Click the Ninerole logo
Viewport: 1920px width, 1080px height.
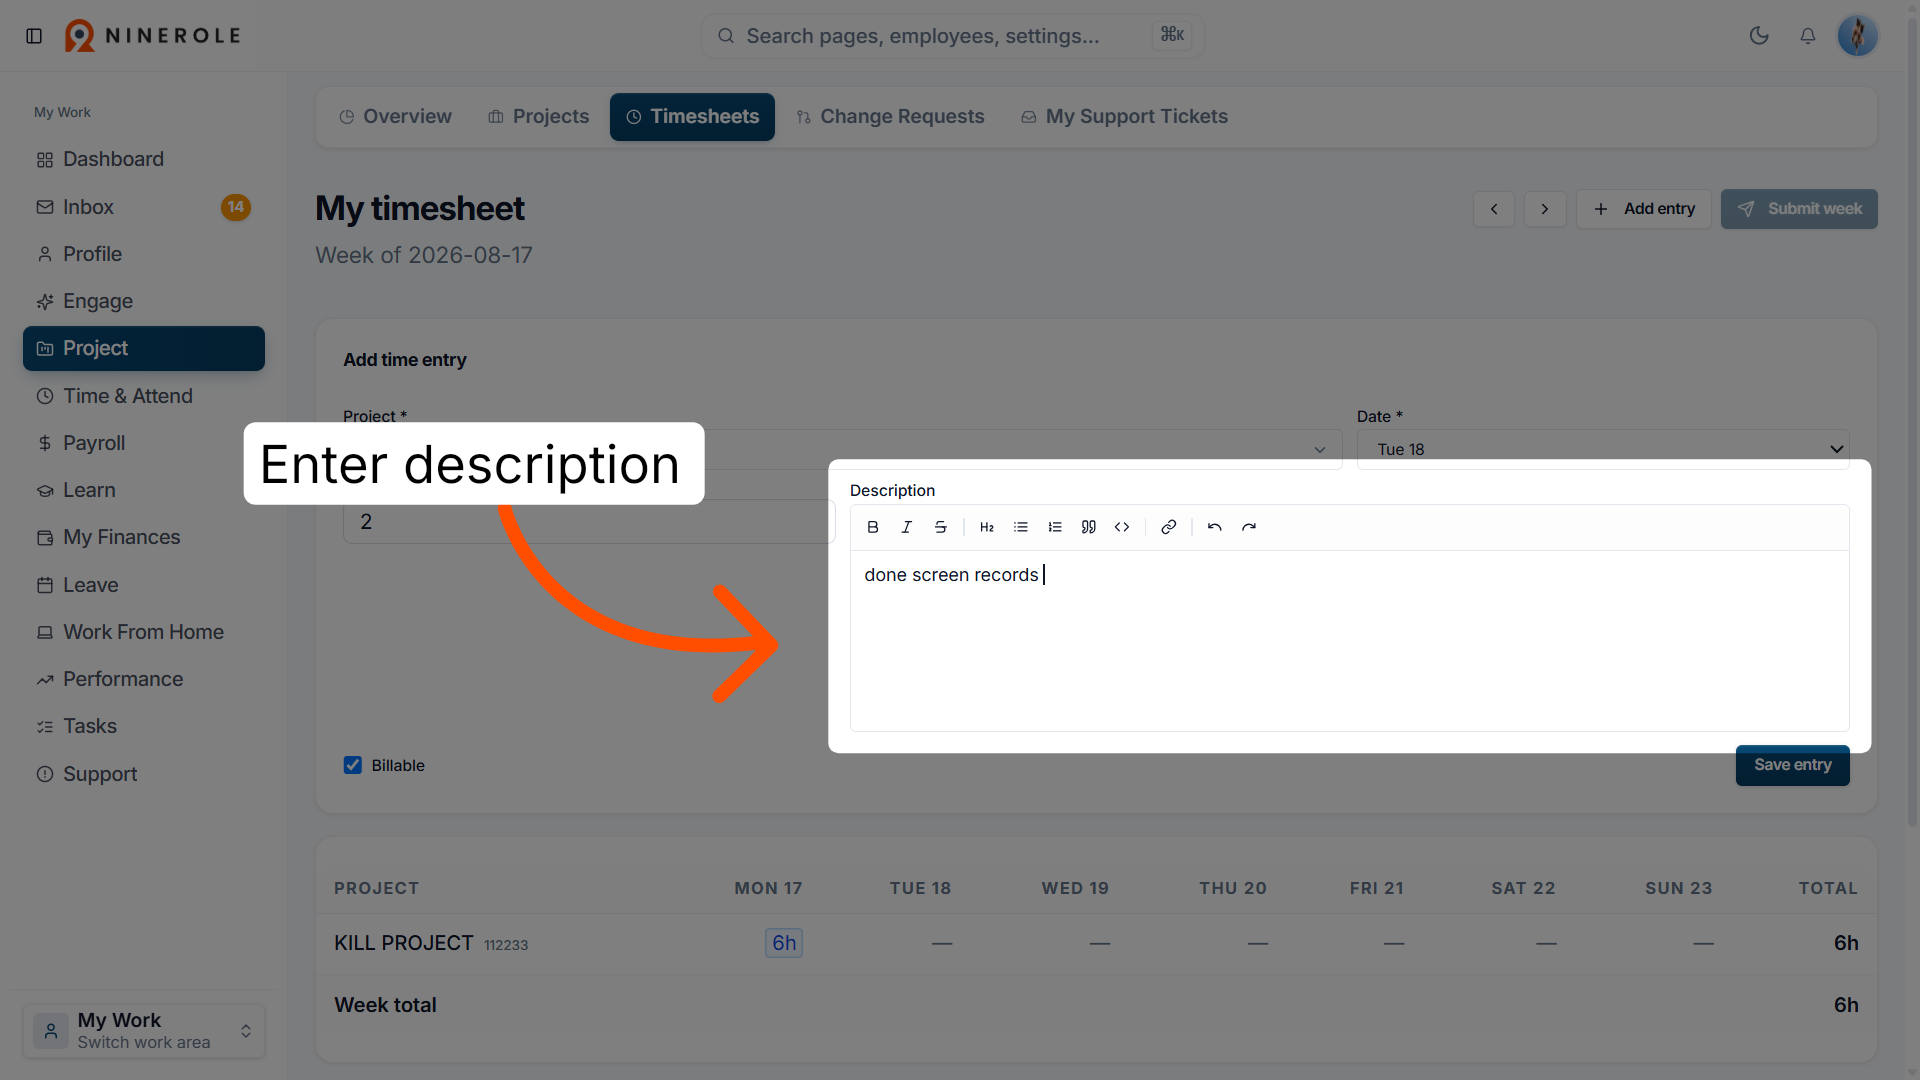[153, 36]
